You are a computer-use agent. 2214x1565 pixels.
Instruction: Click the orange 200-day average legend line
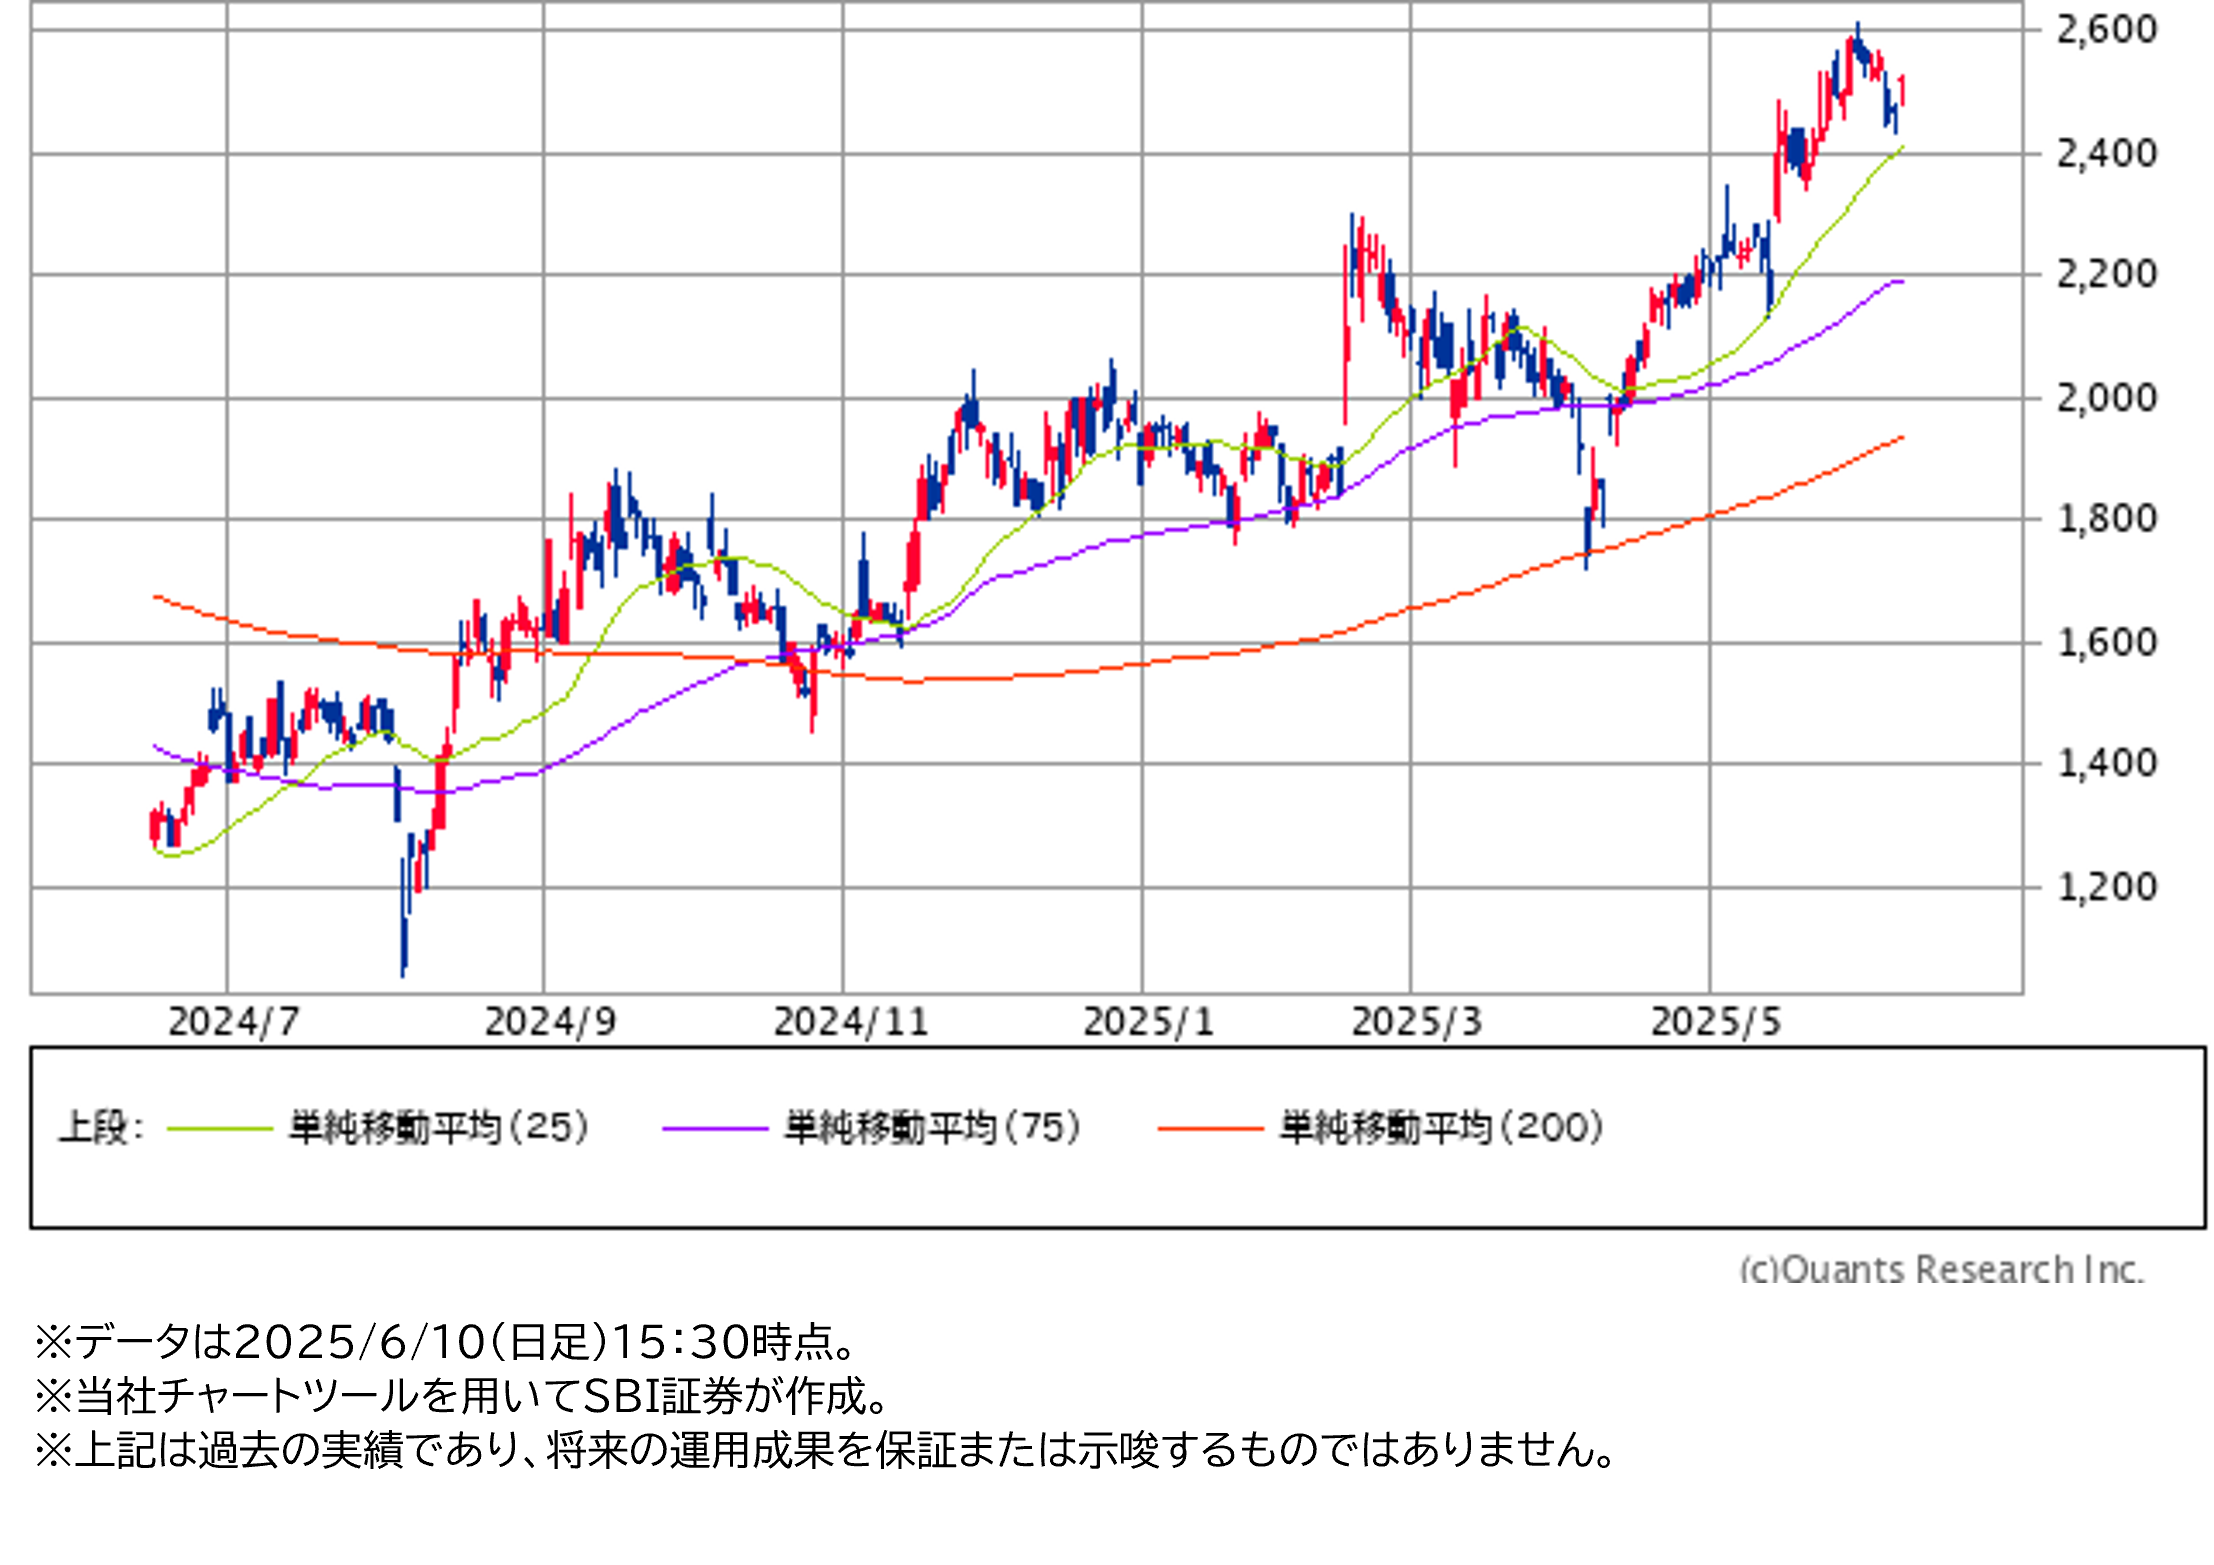1210,1129
